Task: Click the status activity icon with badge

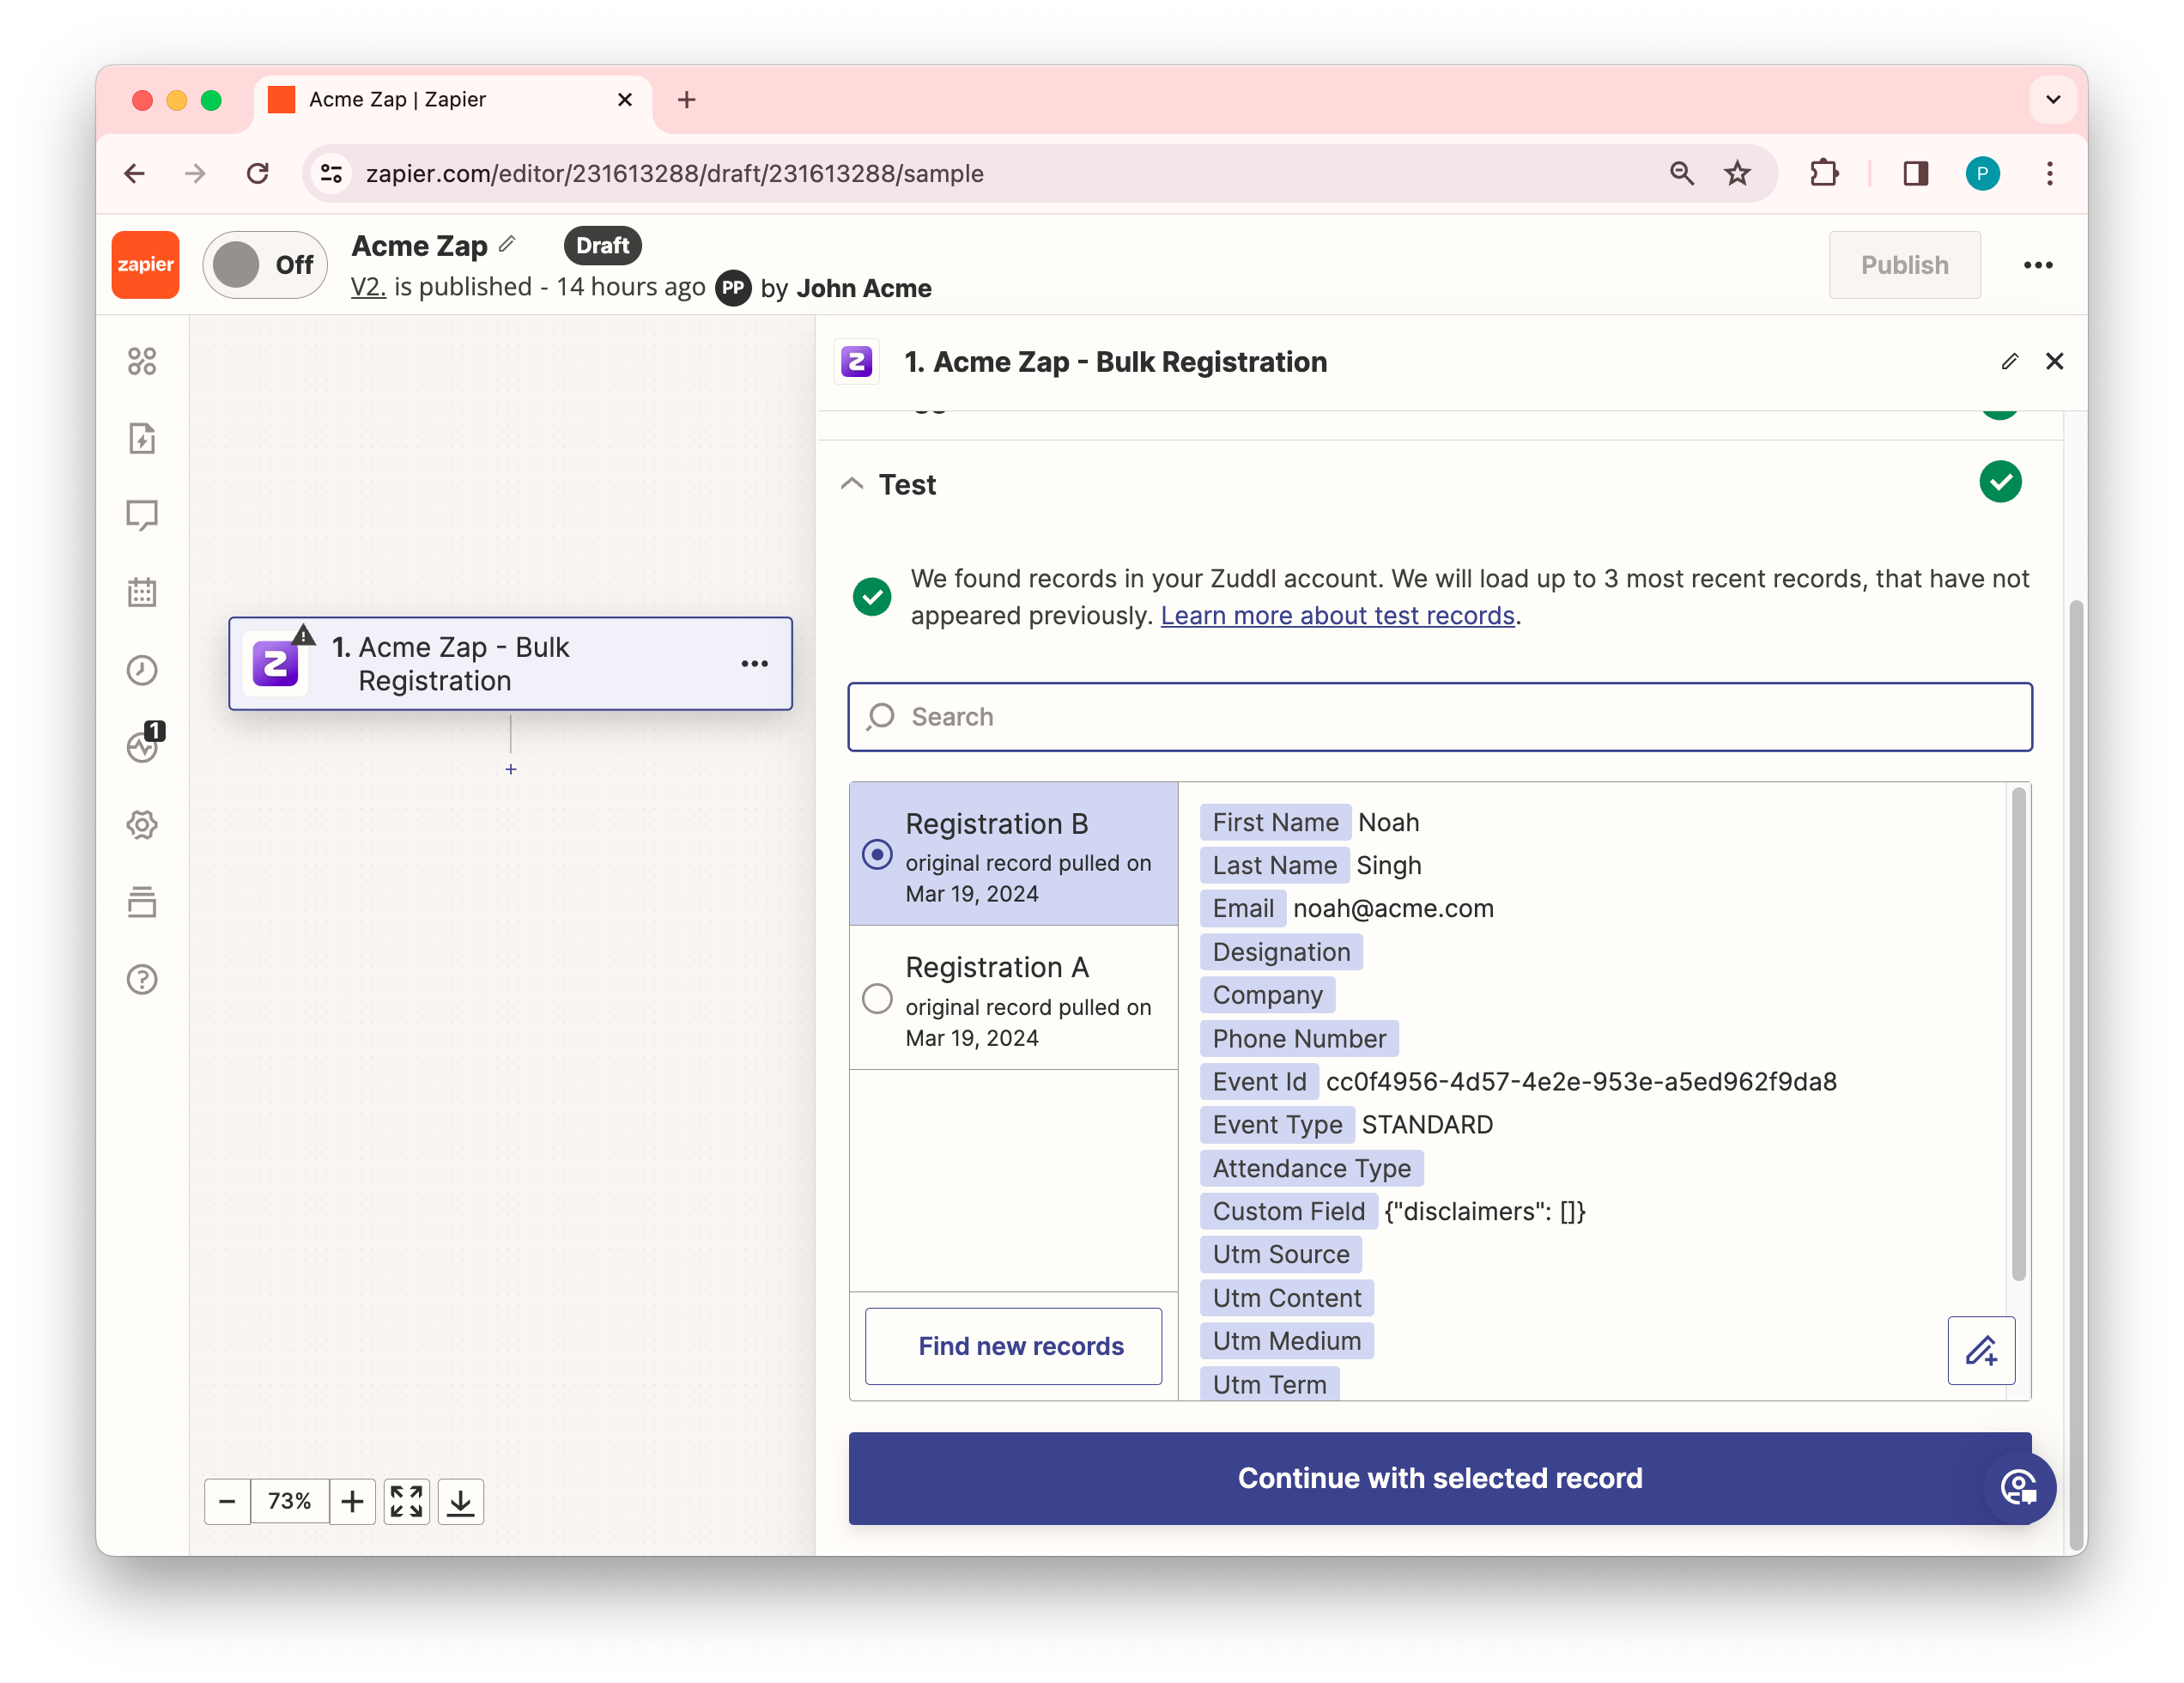Action: (143, 746)
